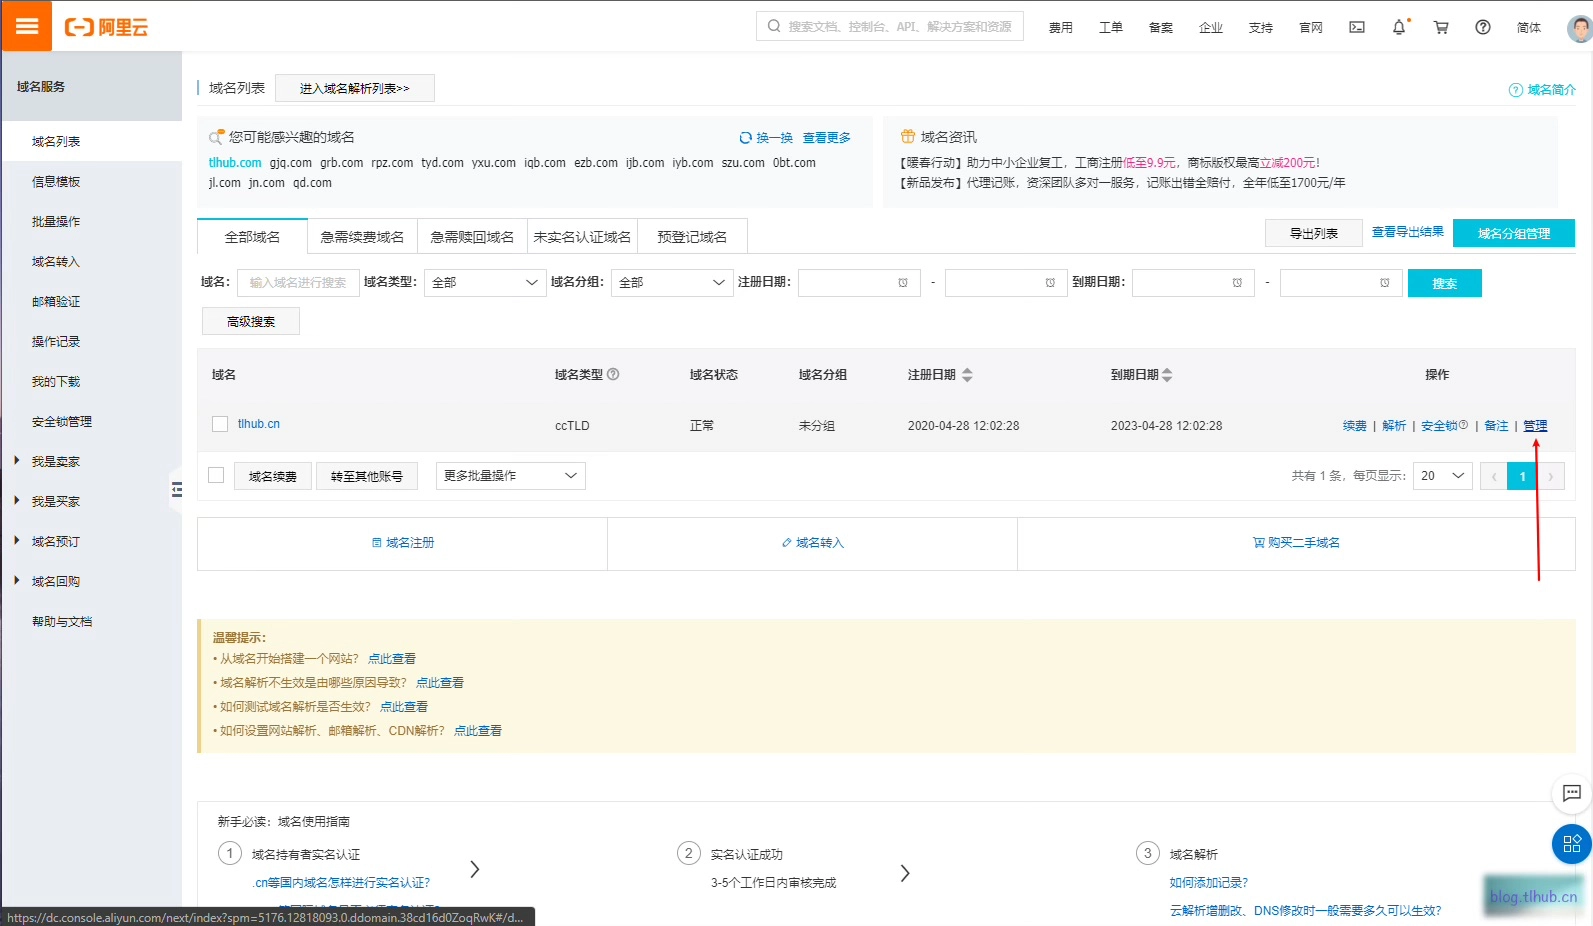1593x926 pixels.
Task: Open calendar for 注册日期 end field
Action: 1050,283
